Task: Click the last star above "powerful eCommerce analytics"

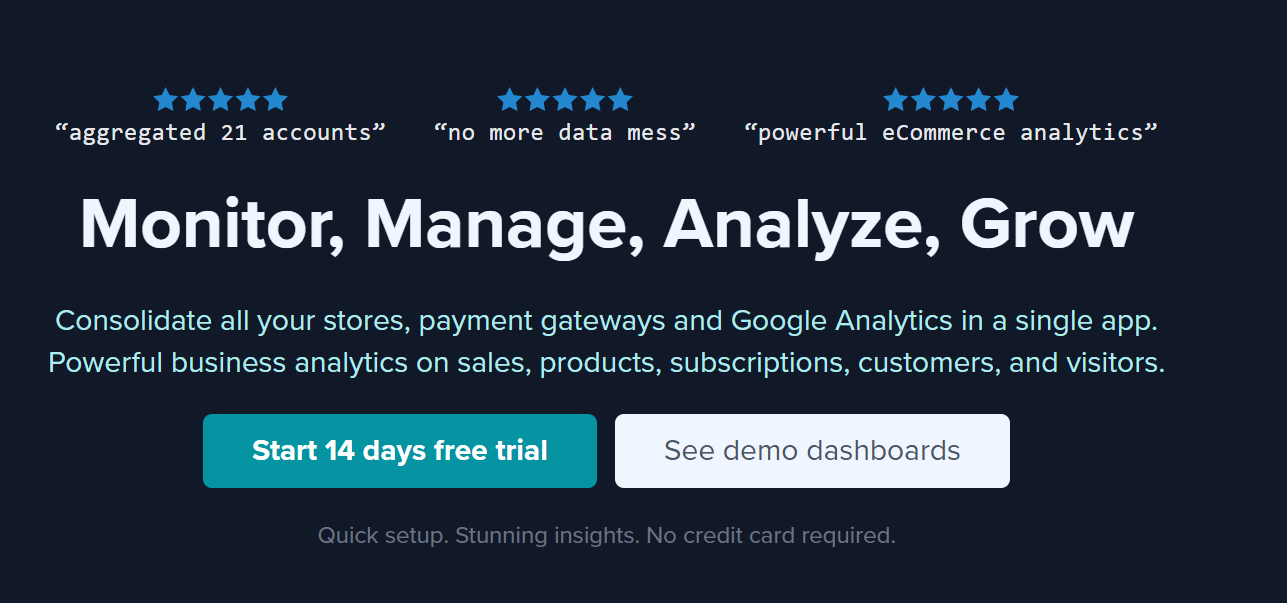Action: 1007,100
